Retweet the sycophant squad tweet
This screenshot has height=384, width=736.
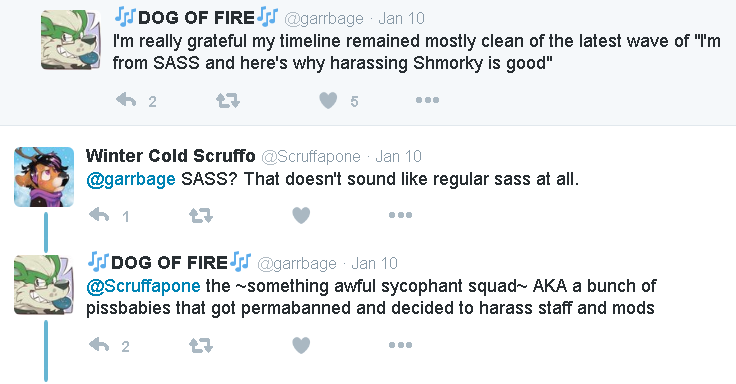(201, 346)
